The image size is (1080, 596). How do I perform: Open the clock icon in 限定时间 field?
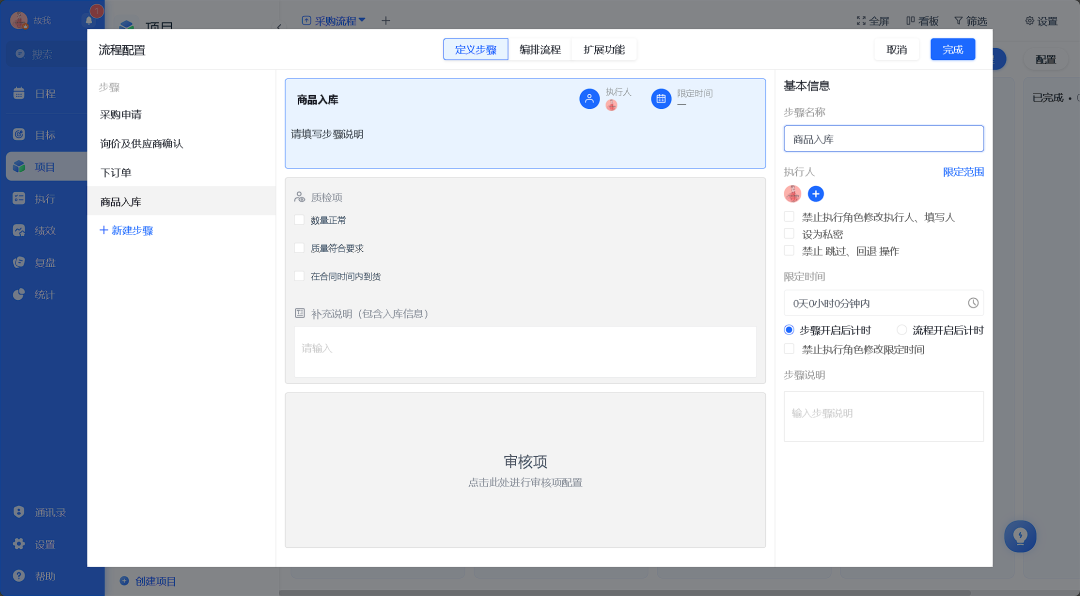click(971, 302)
